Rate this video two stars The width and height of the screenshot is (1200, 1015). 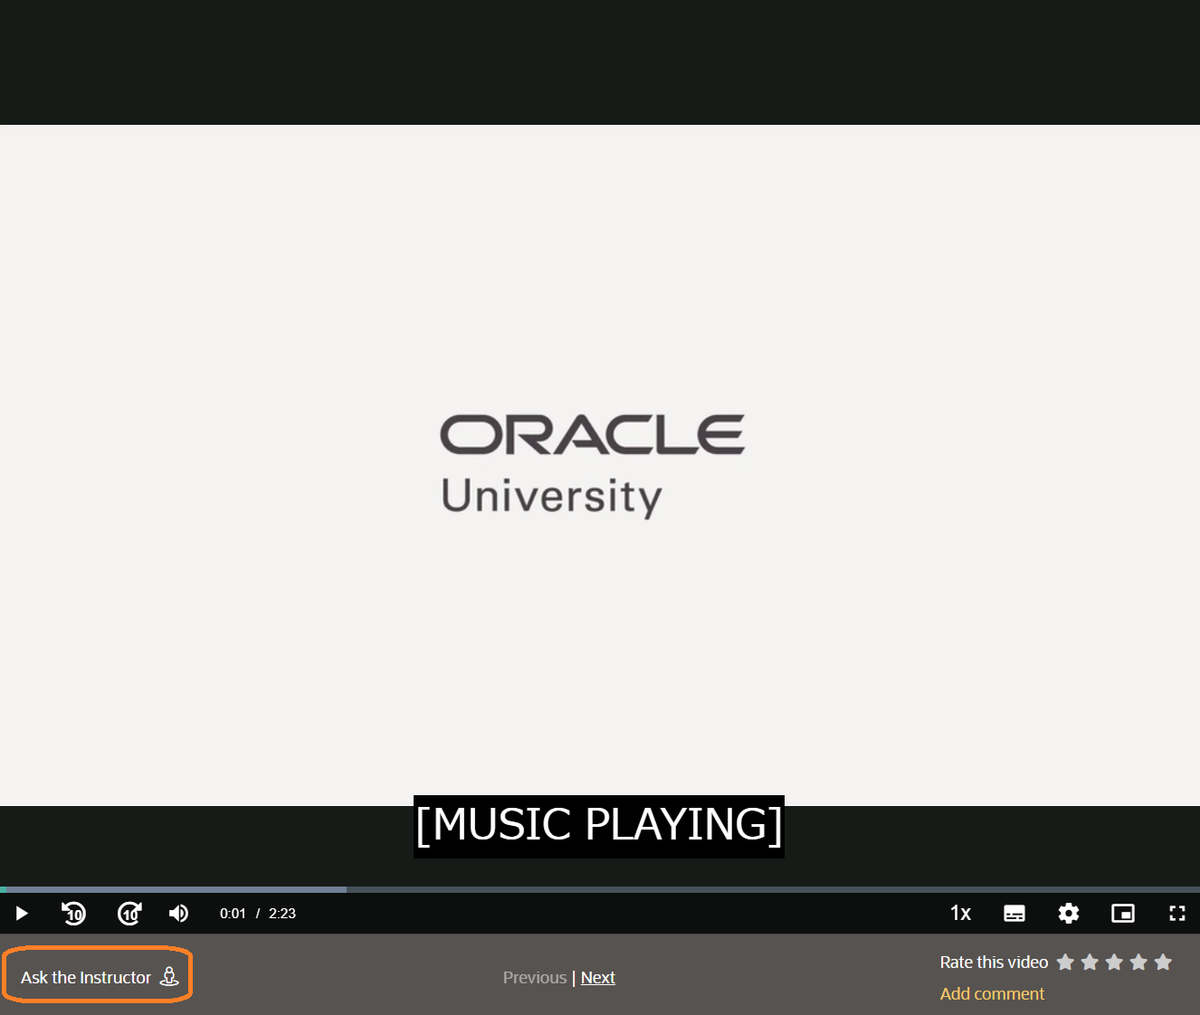pyautogui.click(x=1090, y=962)
